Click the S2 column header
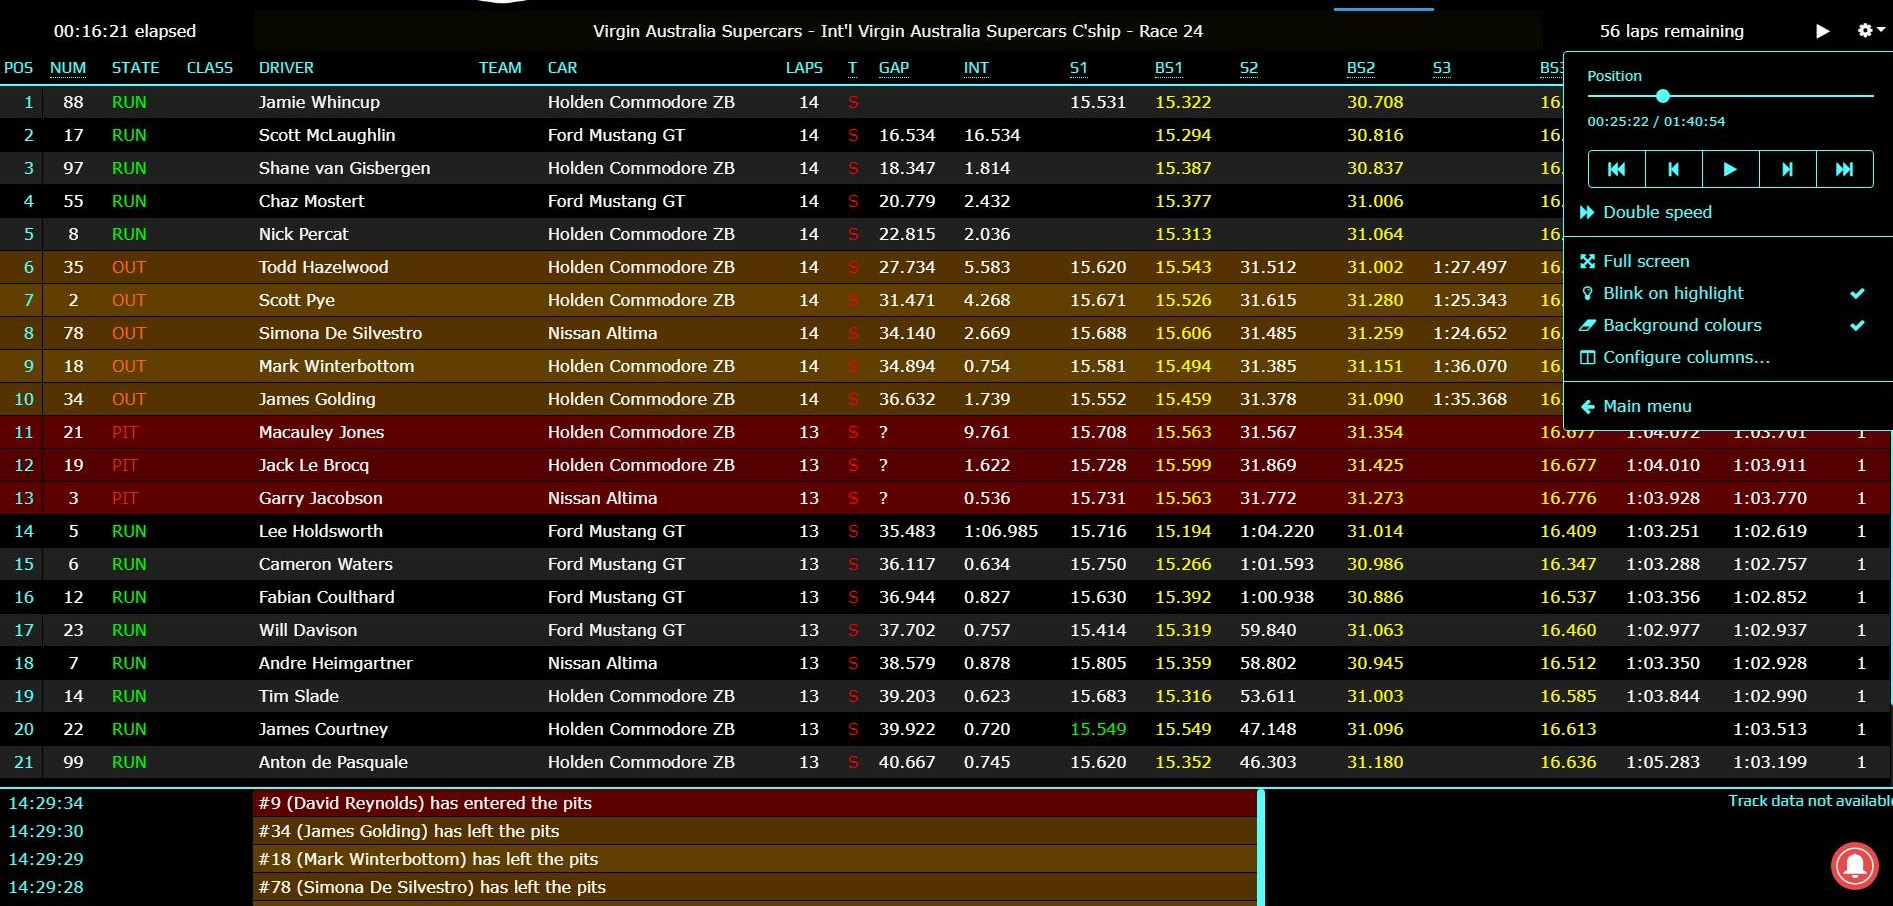Viewport: 1893px width, 906px height. coord(1249,68)
